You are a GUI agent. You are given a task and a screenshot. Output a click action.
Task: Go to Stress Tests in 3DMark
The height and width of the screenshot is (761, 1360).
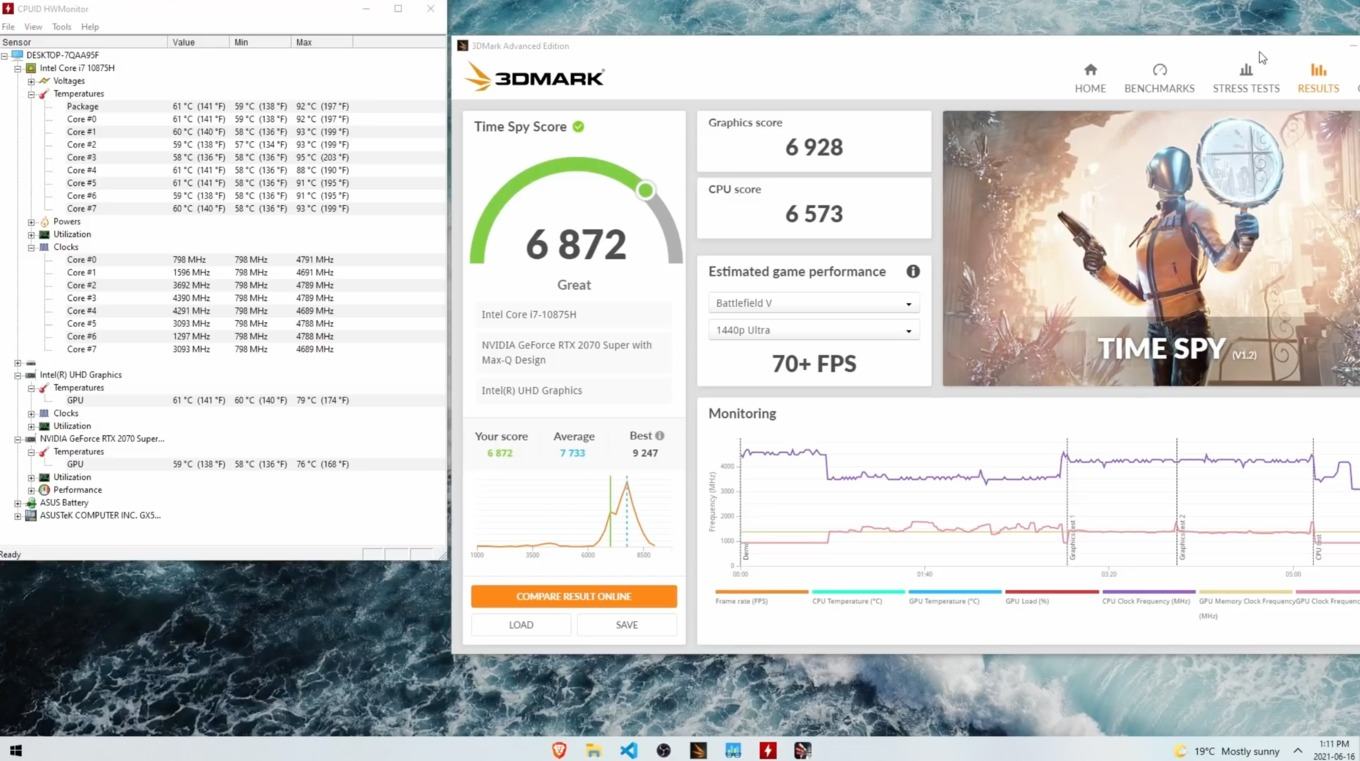(1246, 78)
